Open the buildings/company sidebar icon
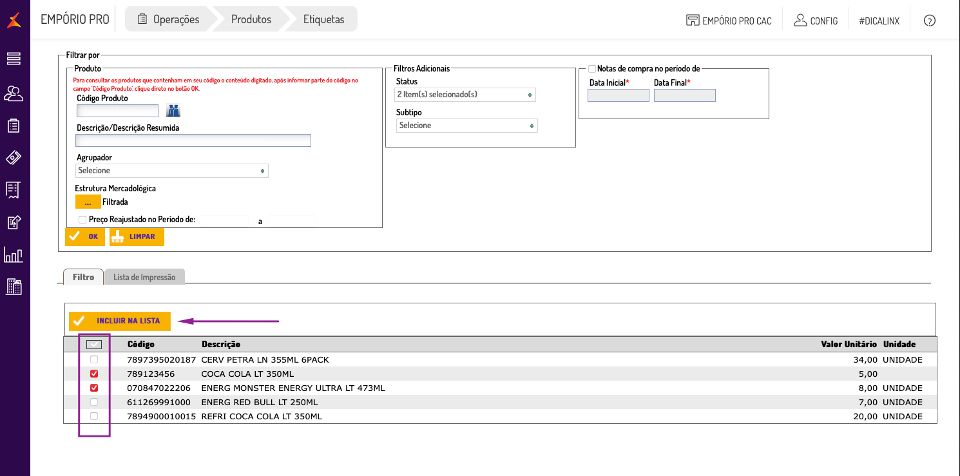The width and height of the screenshot is (960, 476). [14, 286]
